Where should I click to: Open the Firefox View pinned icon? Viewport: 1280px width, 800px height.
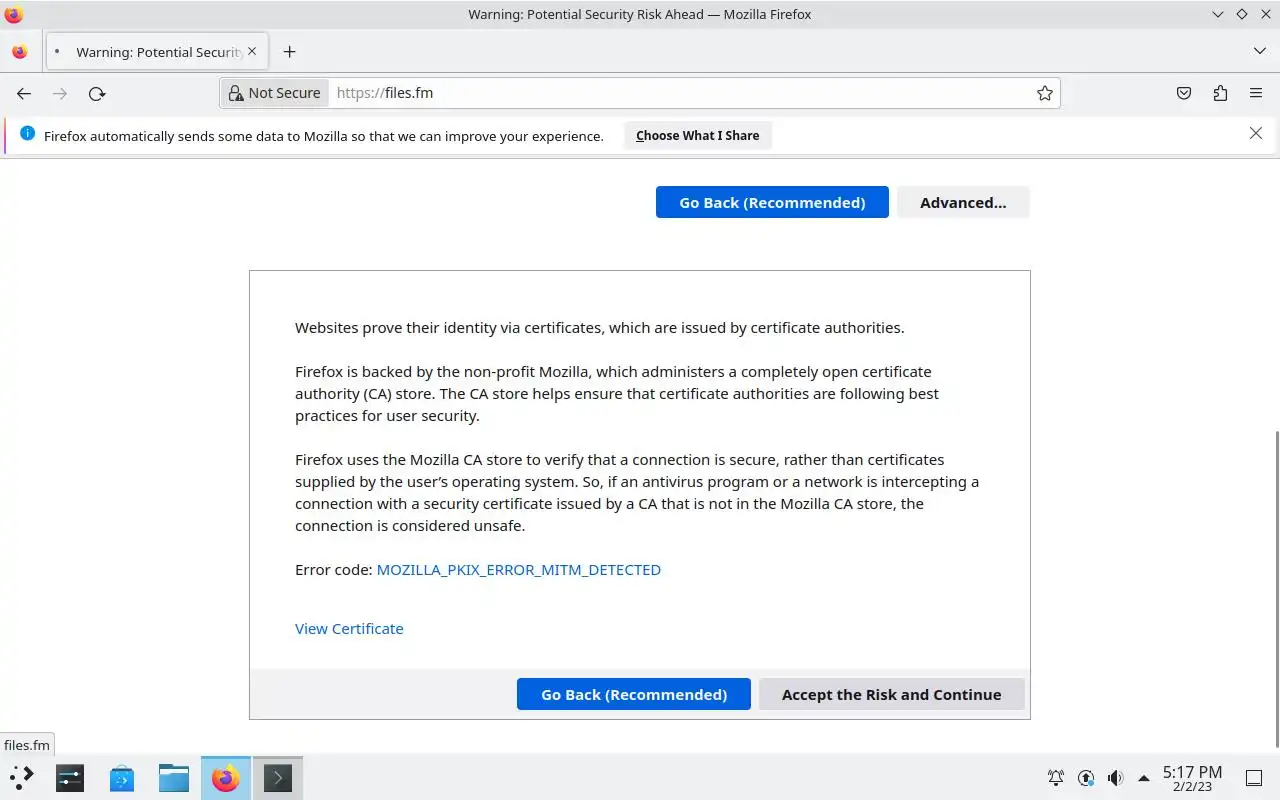coord(20,52)
